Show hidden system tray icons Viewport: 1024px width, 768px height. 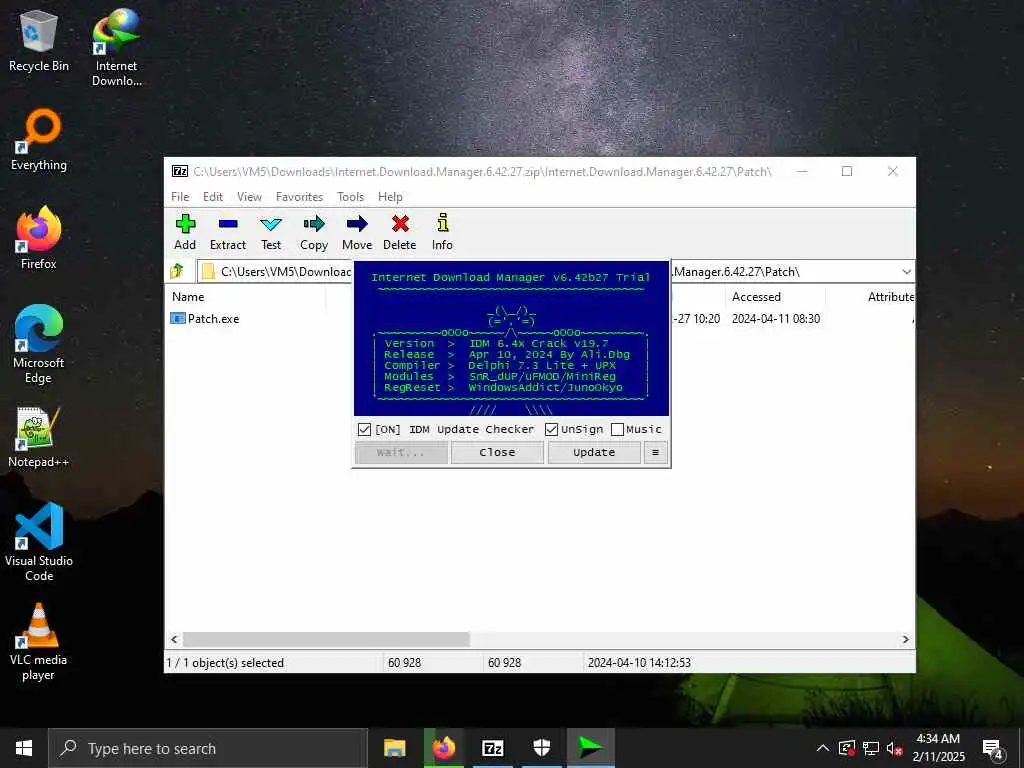pyautogui.click(x=823, y=748)
